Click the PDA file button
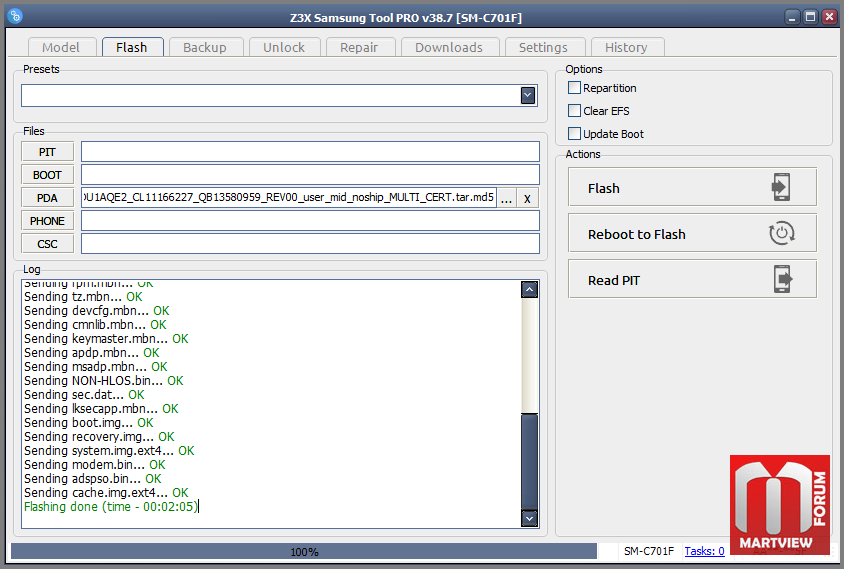 tap(47, 198)
